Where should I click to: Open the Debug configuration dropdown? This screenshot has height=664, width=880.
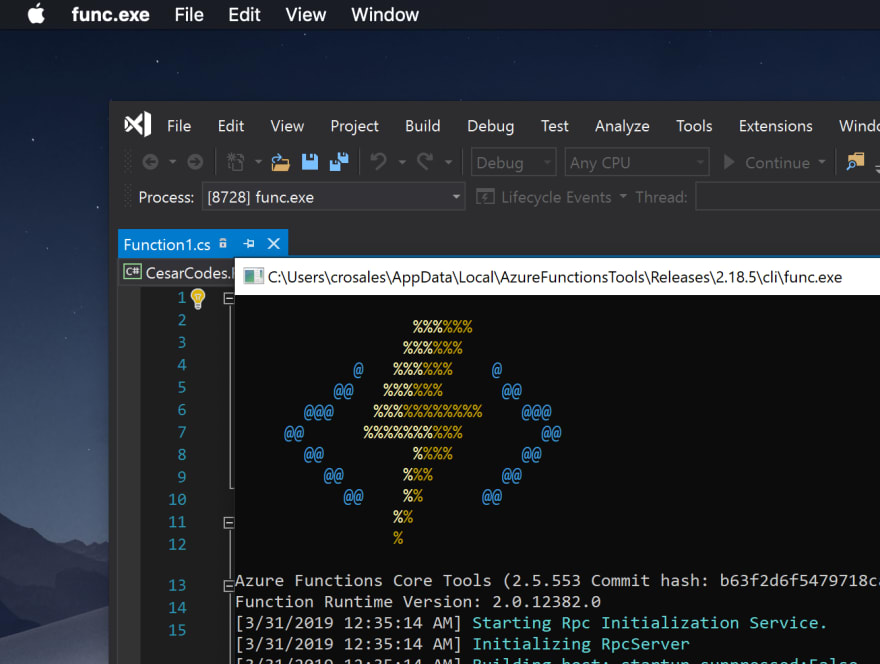[514, 163]
